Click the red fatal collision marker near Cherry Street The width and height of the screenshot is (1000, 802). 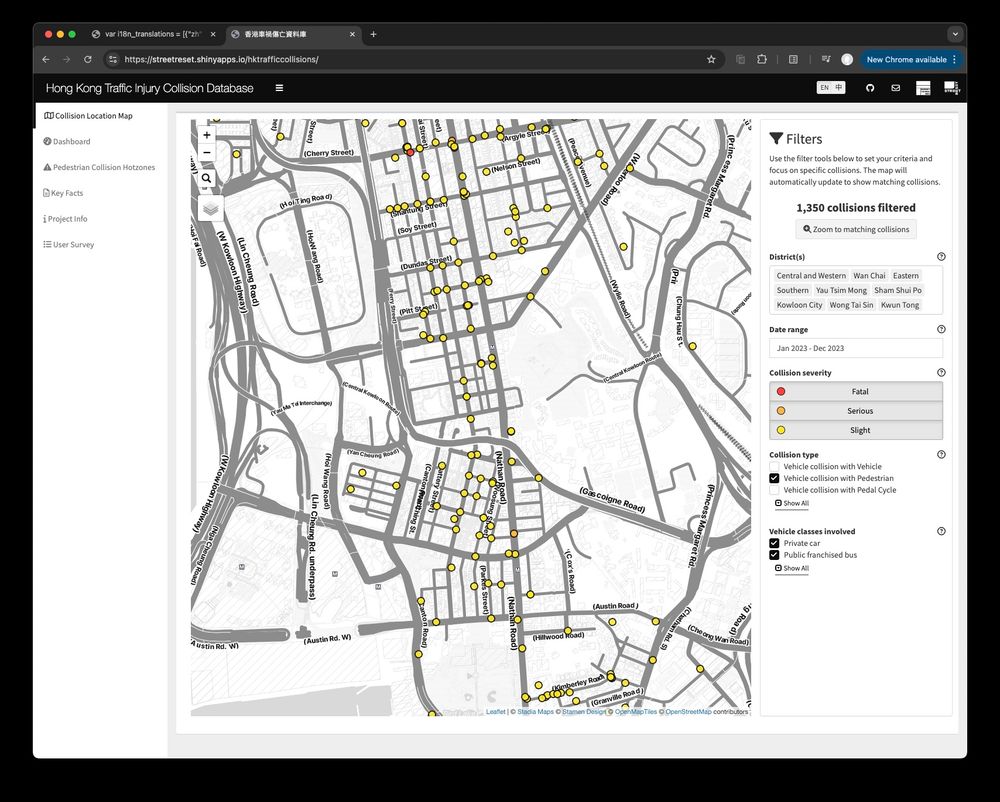click(x=410, y=152)
